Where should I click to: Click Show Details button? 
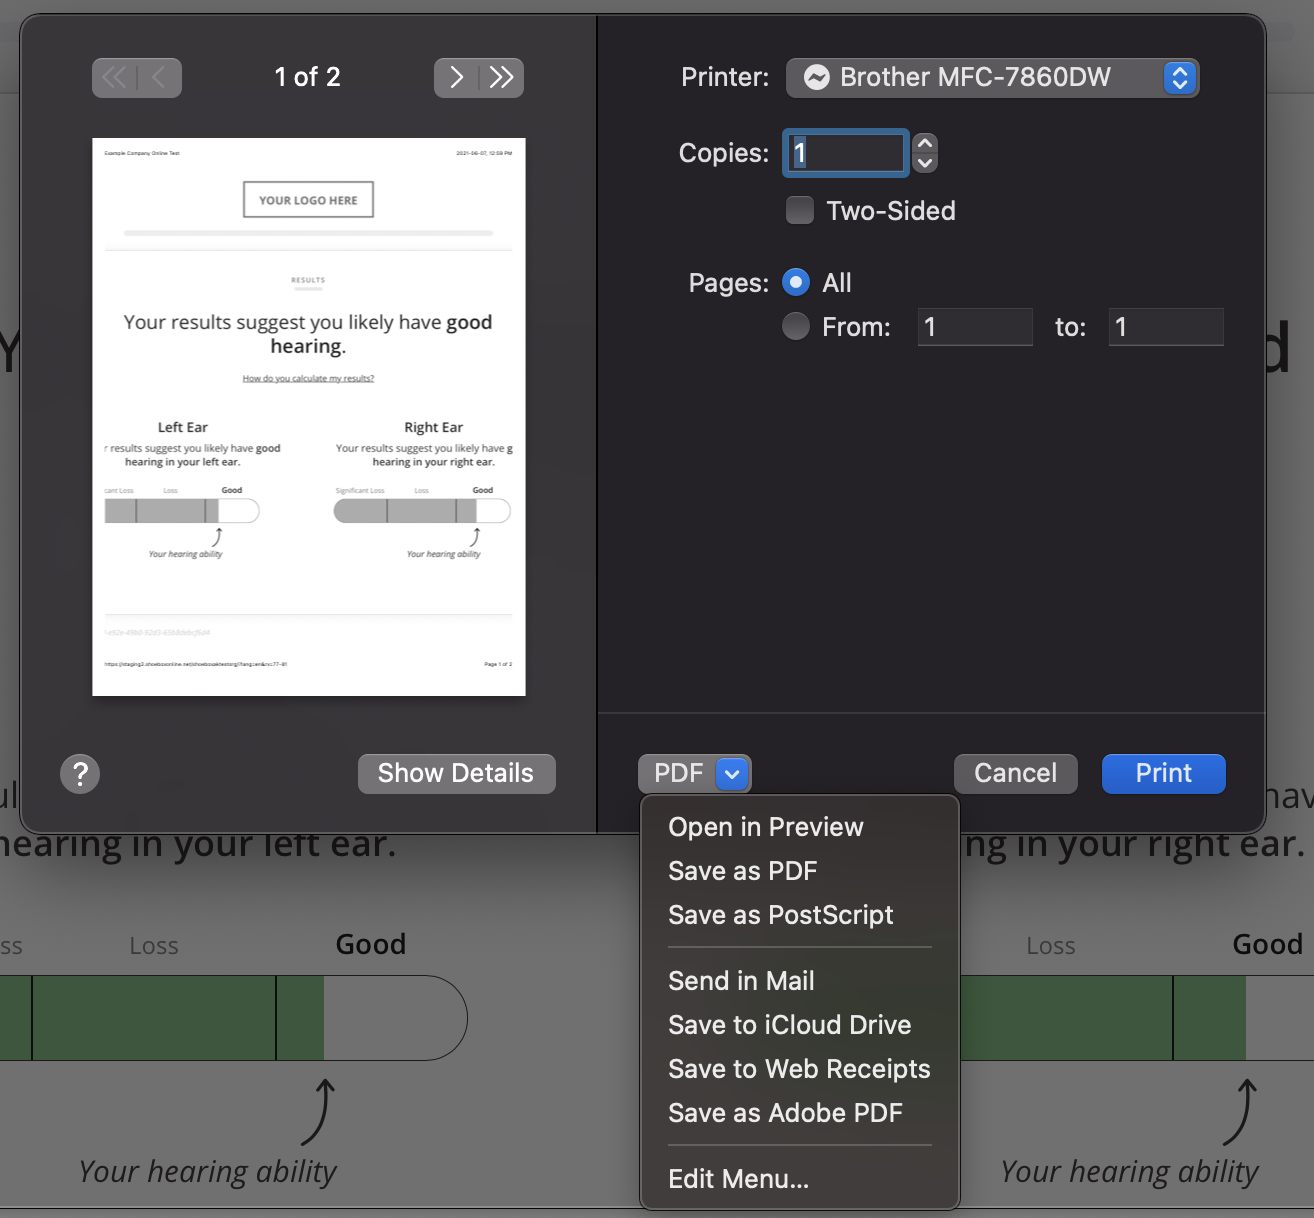pyautogui.click(x=456, y=773)
